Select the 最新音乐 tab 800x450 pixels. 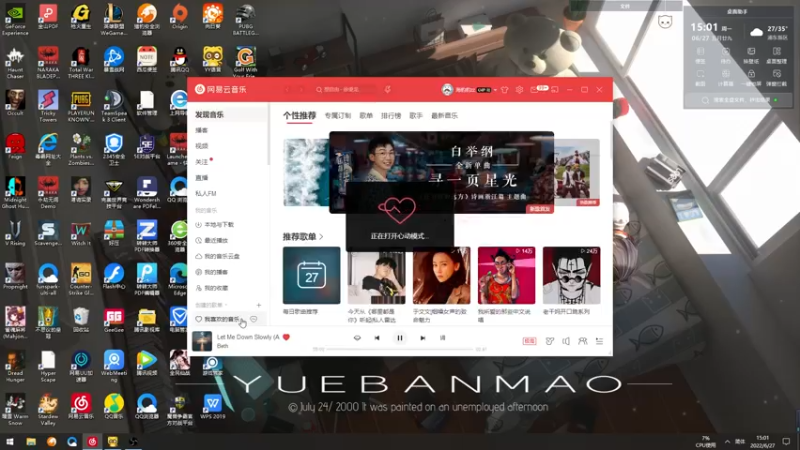click(444, 116)
